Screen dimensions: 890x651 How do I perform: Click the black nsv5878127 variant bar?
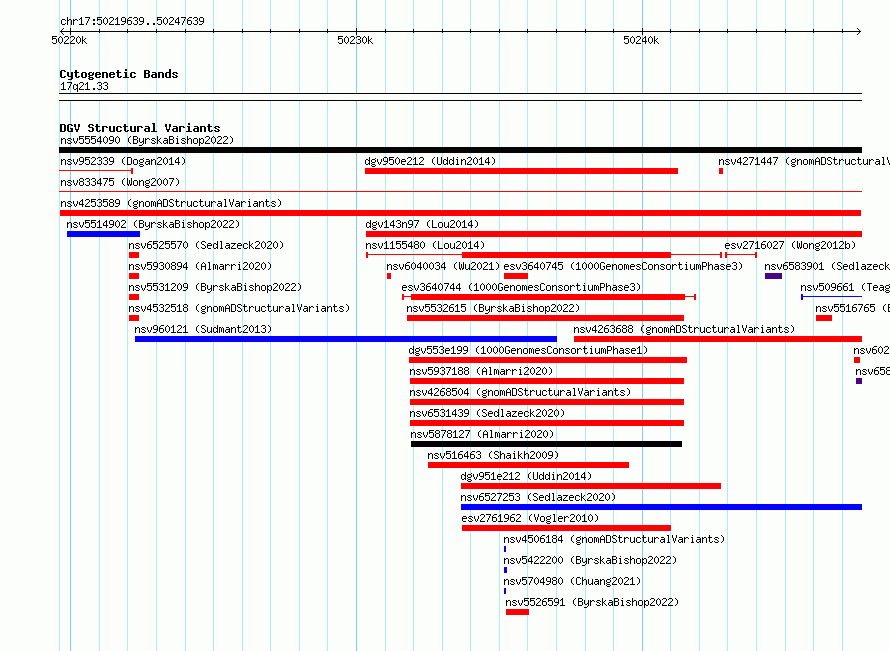coord(546,444)
